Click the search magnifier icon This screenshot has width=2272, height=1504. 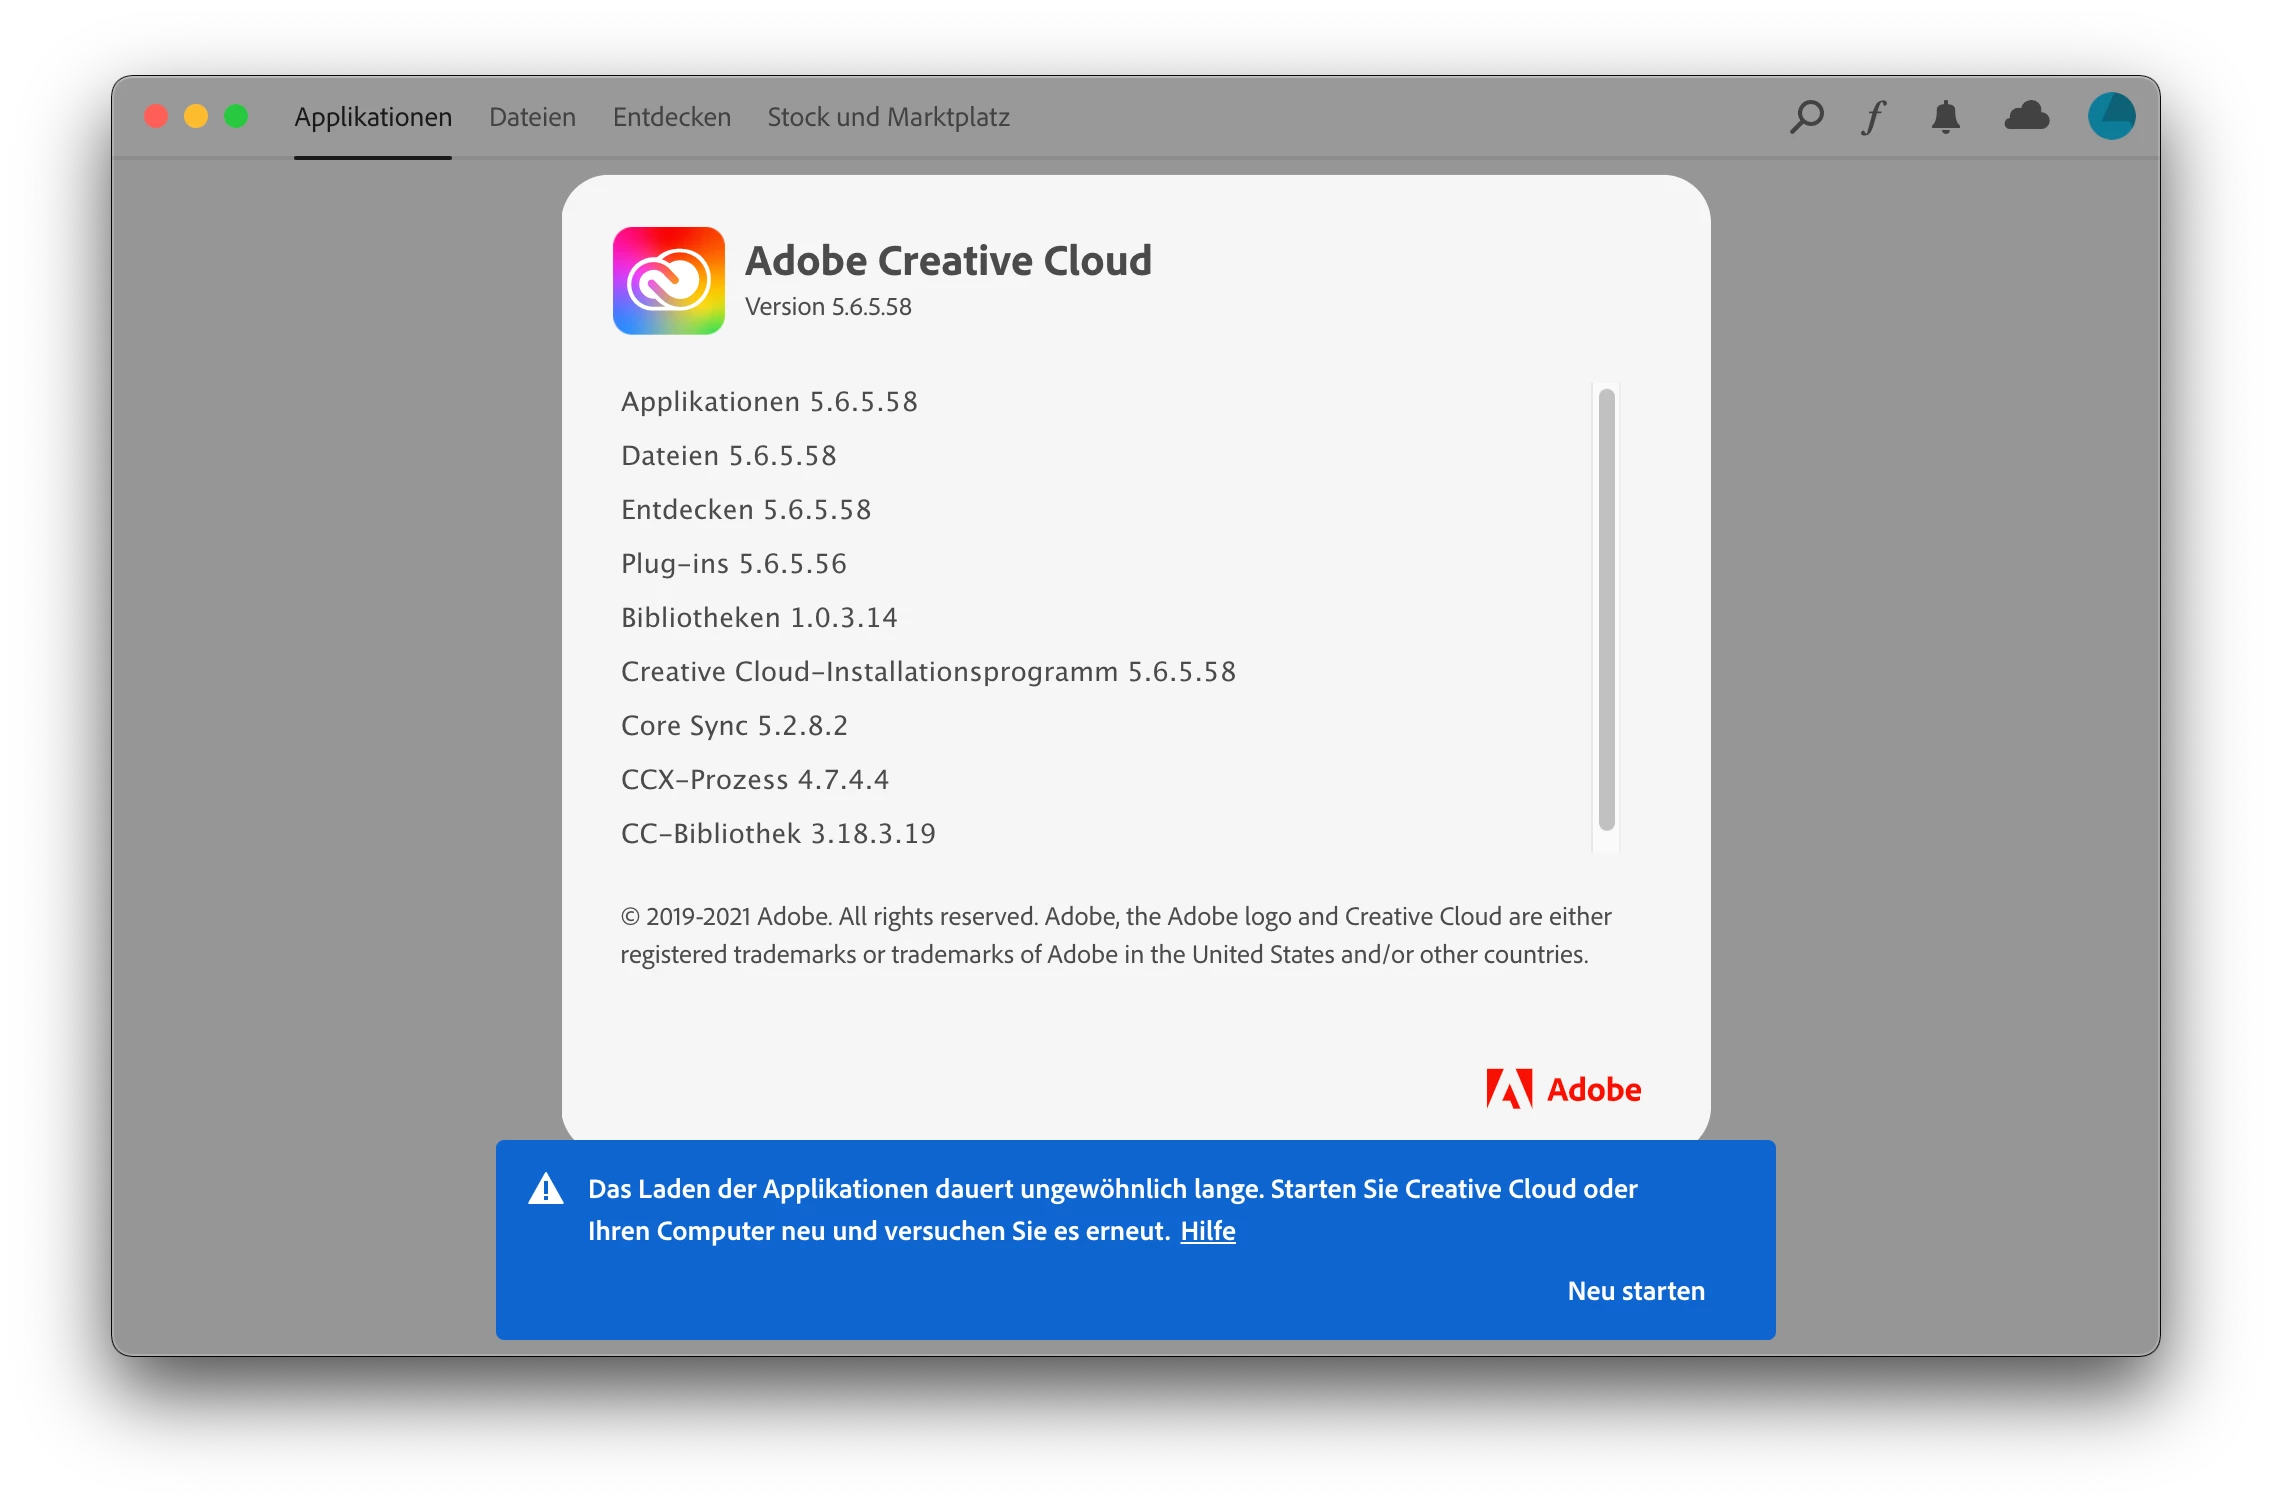(1806, 117)
